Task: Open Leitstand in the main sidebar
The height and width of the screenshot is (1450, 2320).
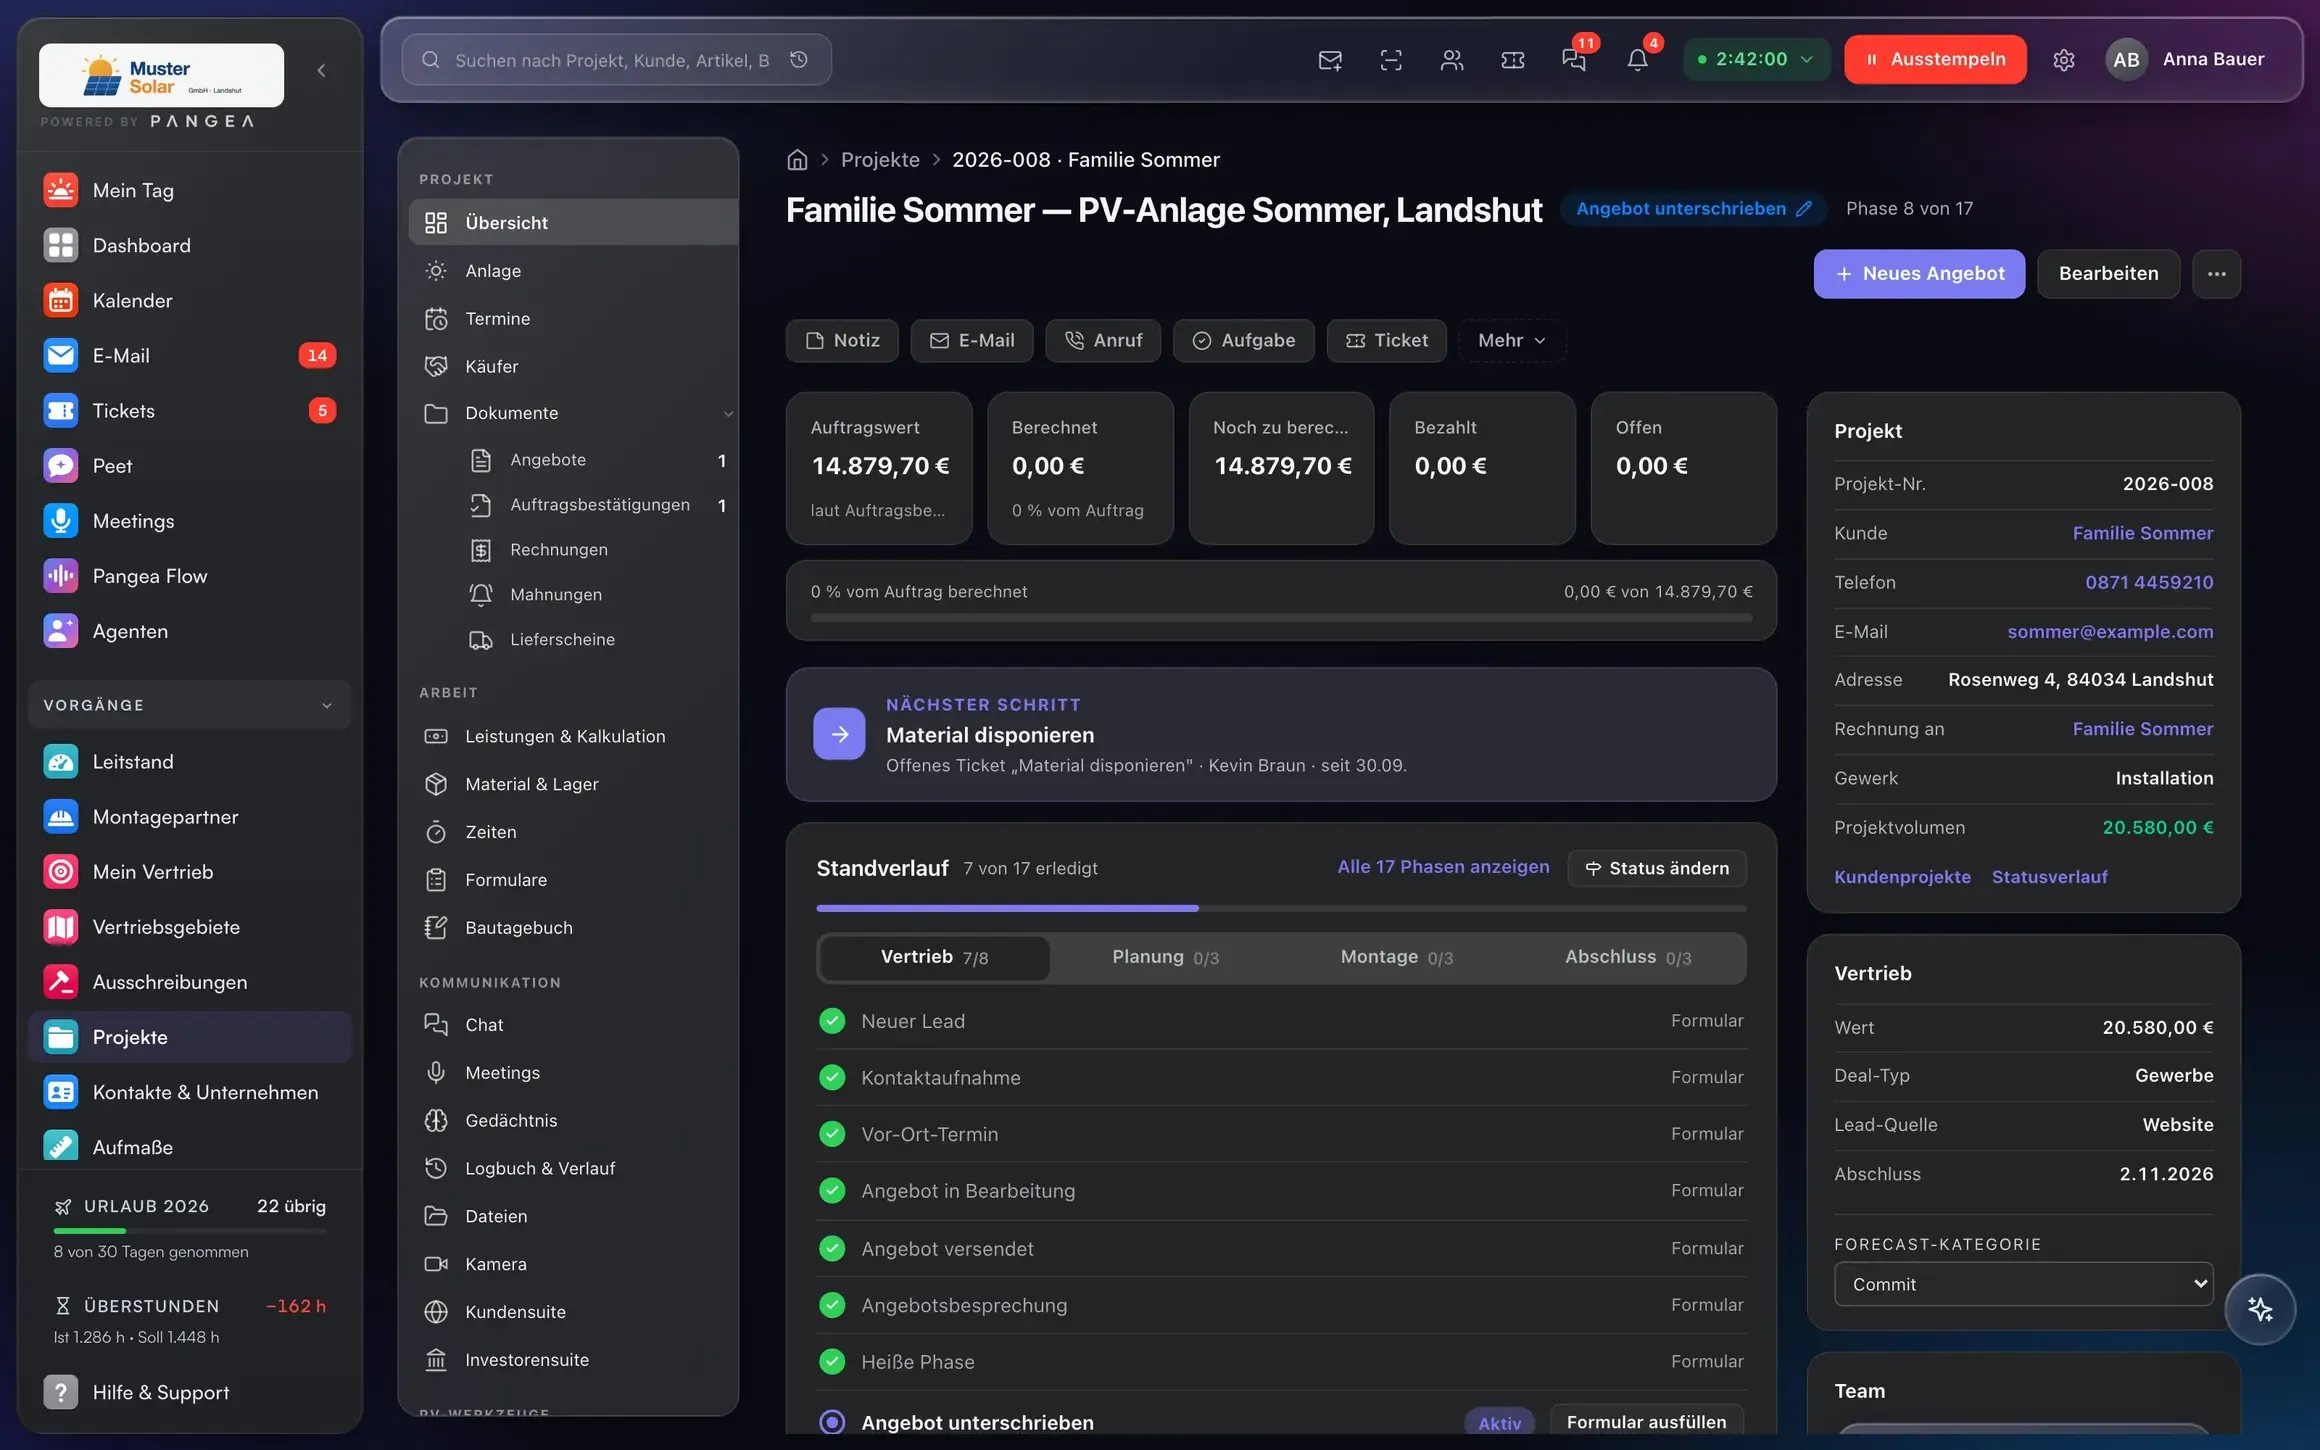Action: pyautogui.click(x=190, y=762)
